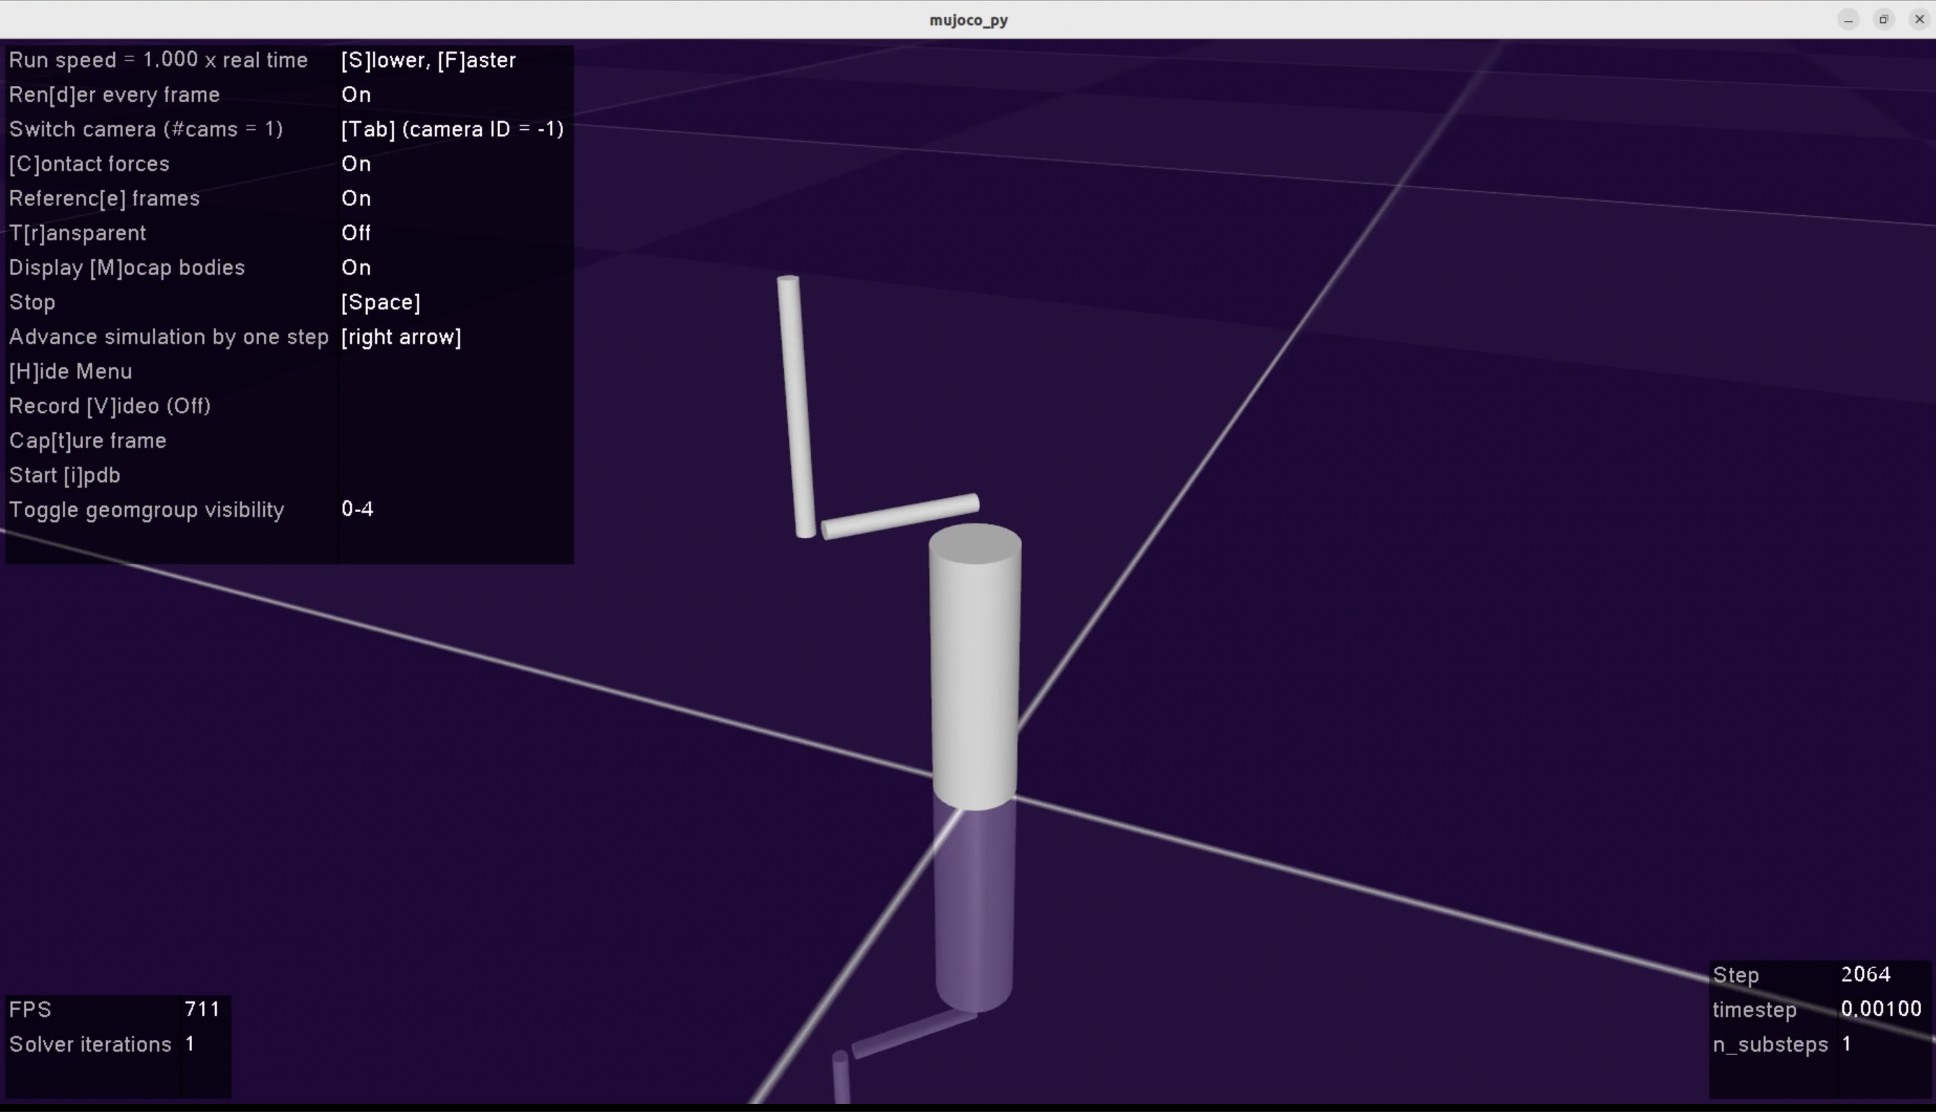The image size is (1938, 1112).
Task: Click the window close icon
Action: coord(1918,19)
